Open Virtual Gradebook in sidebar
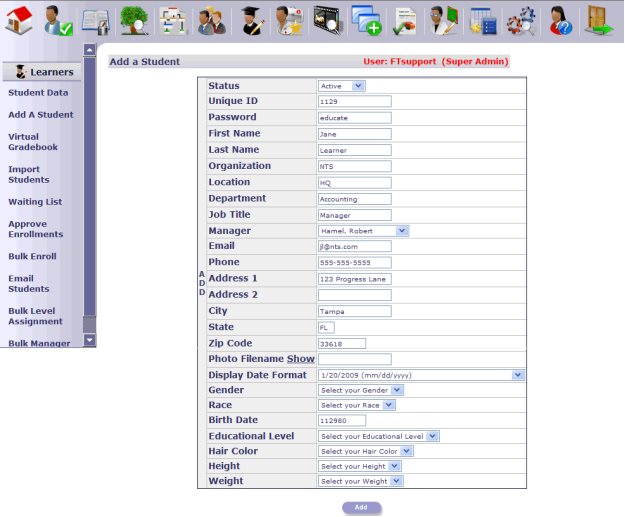The height and width of the screenshot is (517, 625). tap(33, 142)
